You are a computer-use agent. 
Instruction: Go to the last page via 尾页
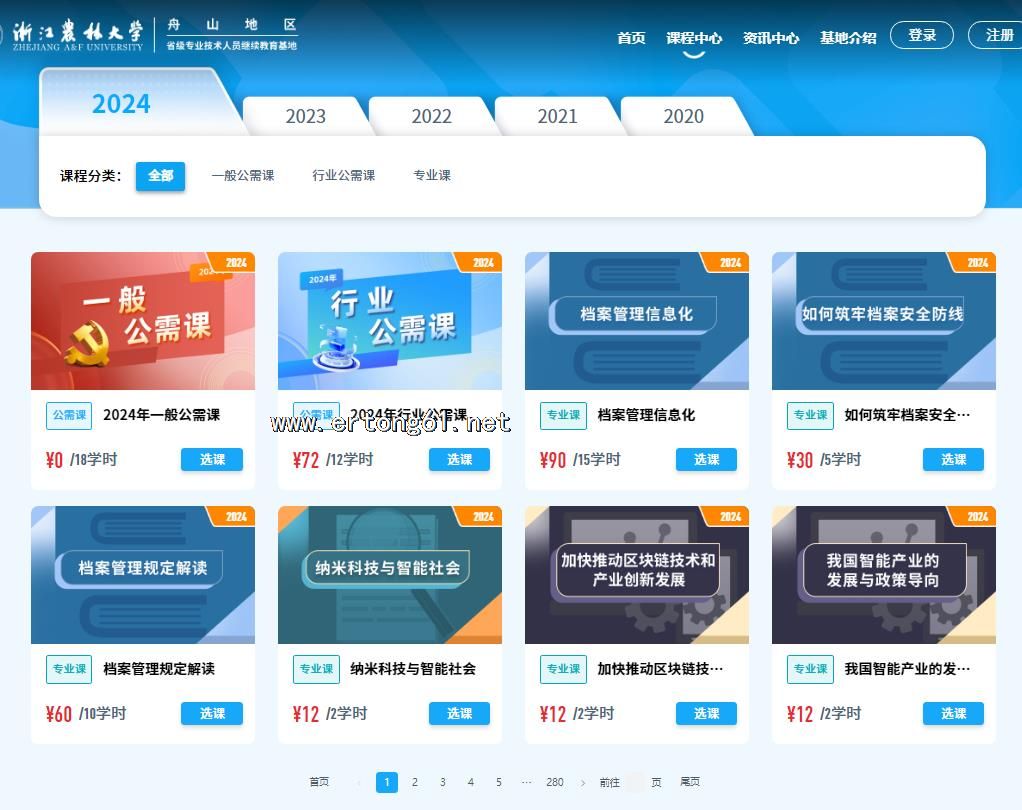(x=690, y=783)
